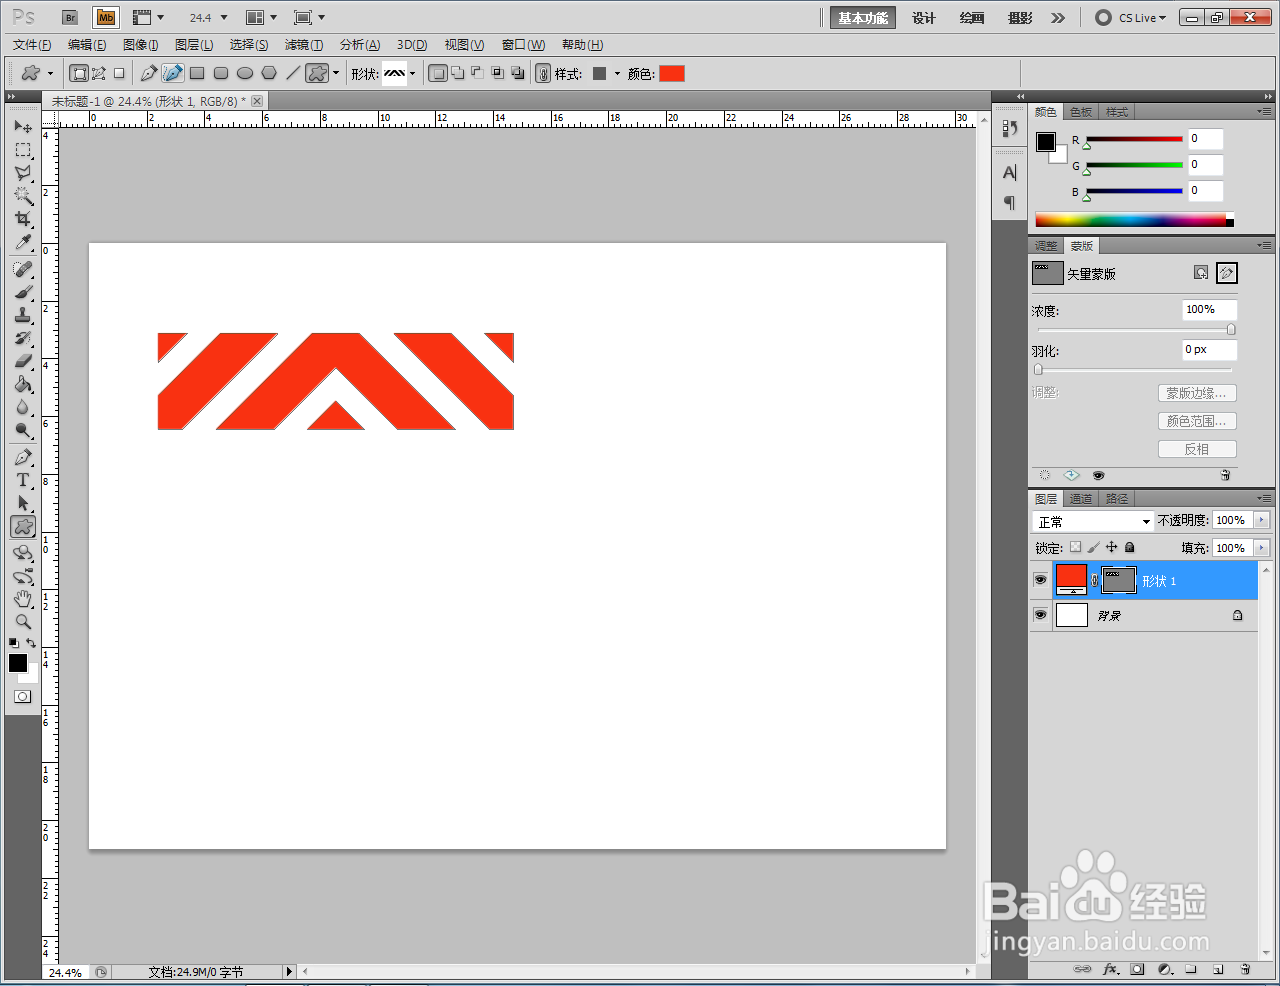Link layers using the chain icon
1280x986 pixels.
click(1082, 969)
